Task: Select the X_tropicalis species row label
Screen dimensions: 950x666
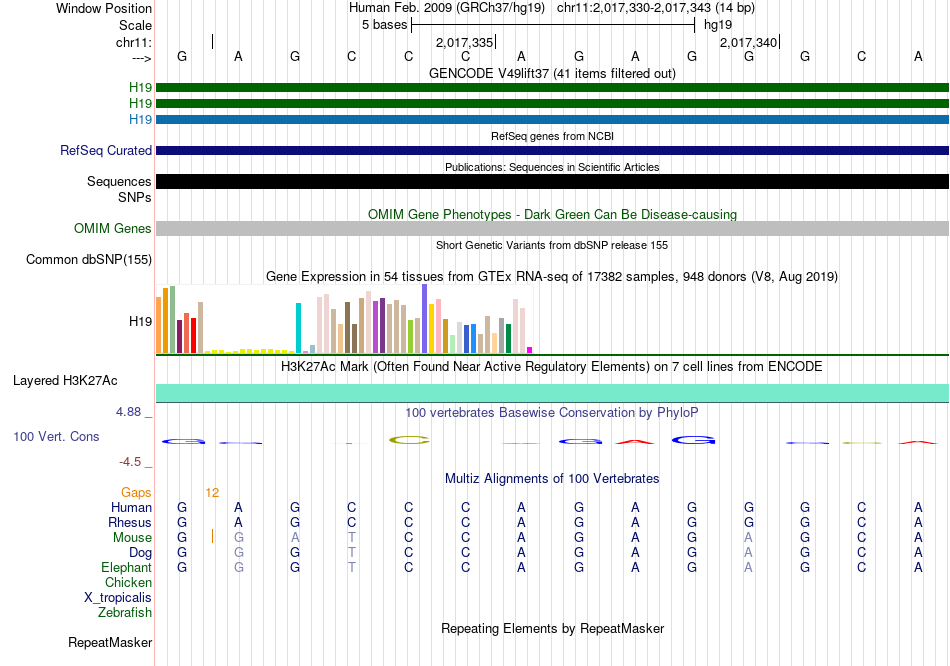Action: pos(118,598)
